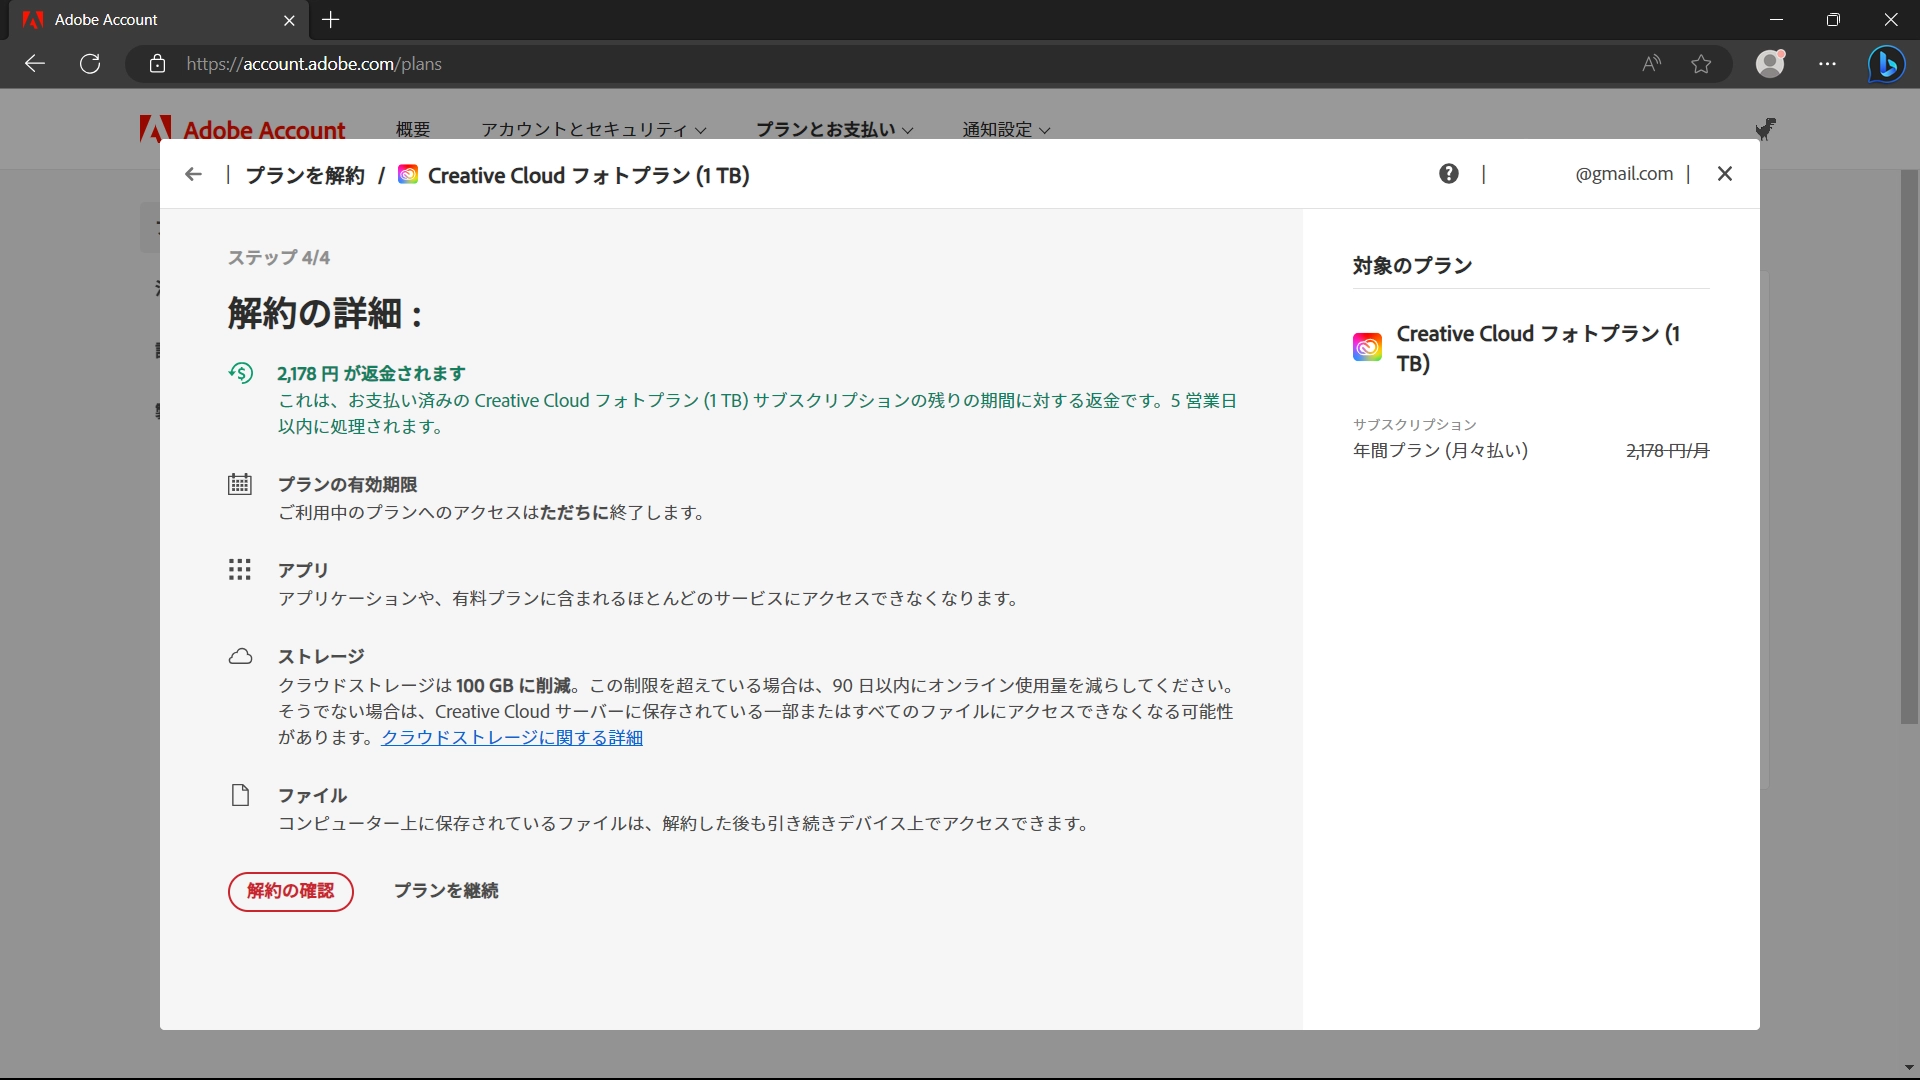1920x1080 pixels.
Task: Expand the プランと支払い dropdown
Action: point(833,129)
